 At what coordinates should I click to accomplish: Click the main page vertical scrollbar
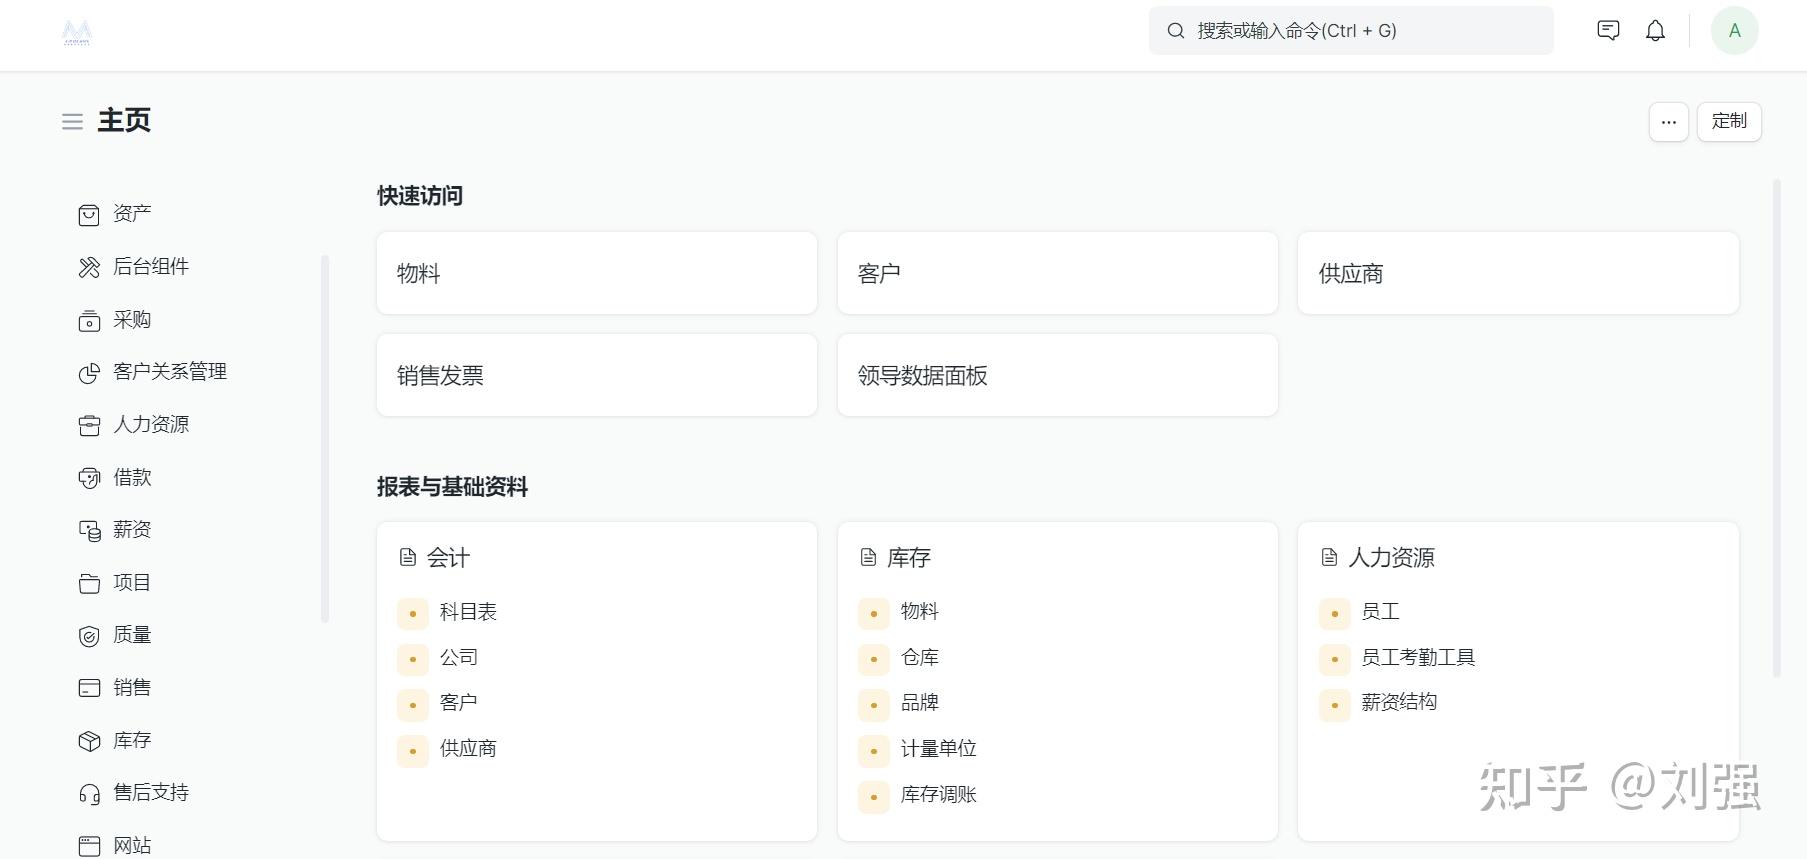(1776, 430)
